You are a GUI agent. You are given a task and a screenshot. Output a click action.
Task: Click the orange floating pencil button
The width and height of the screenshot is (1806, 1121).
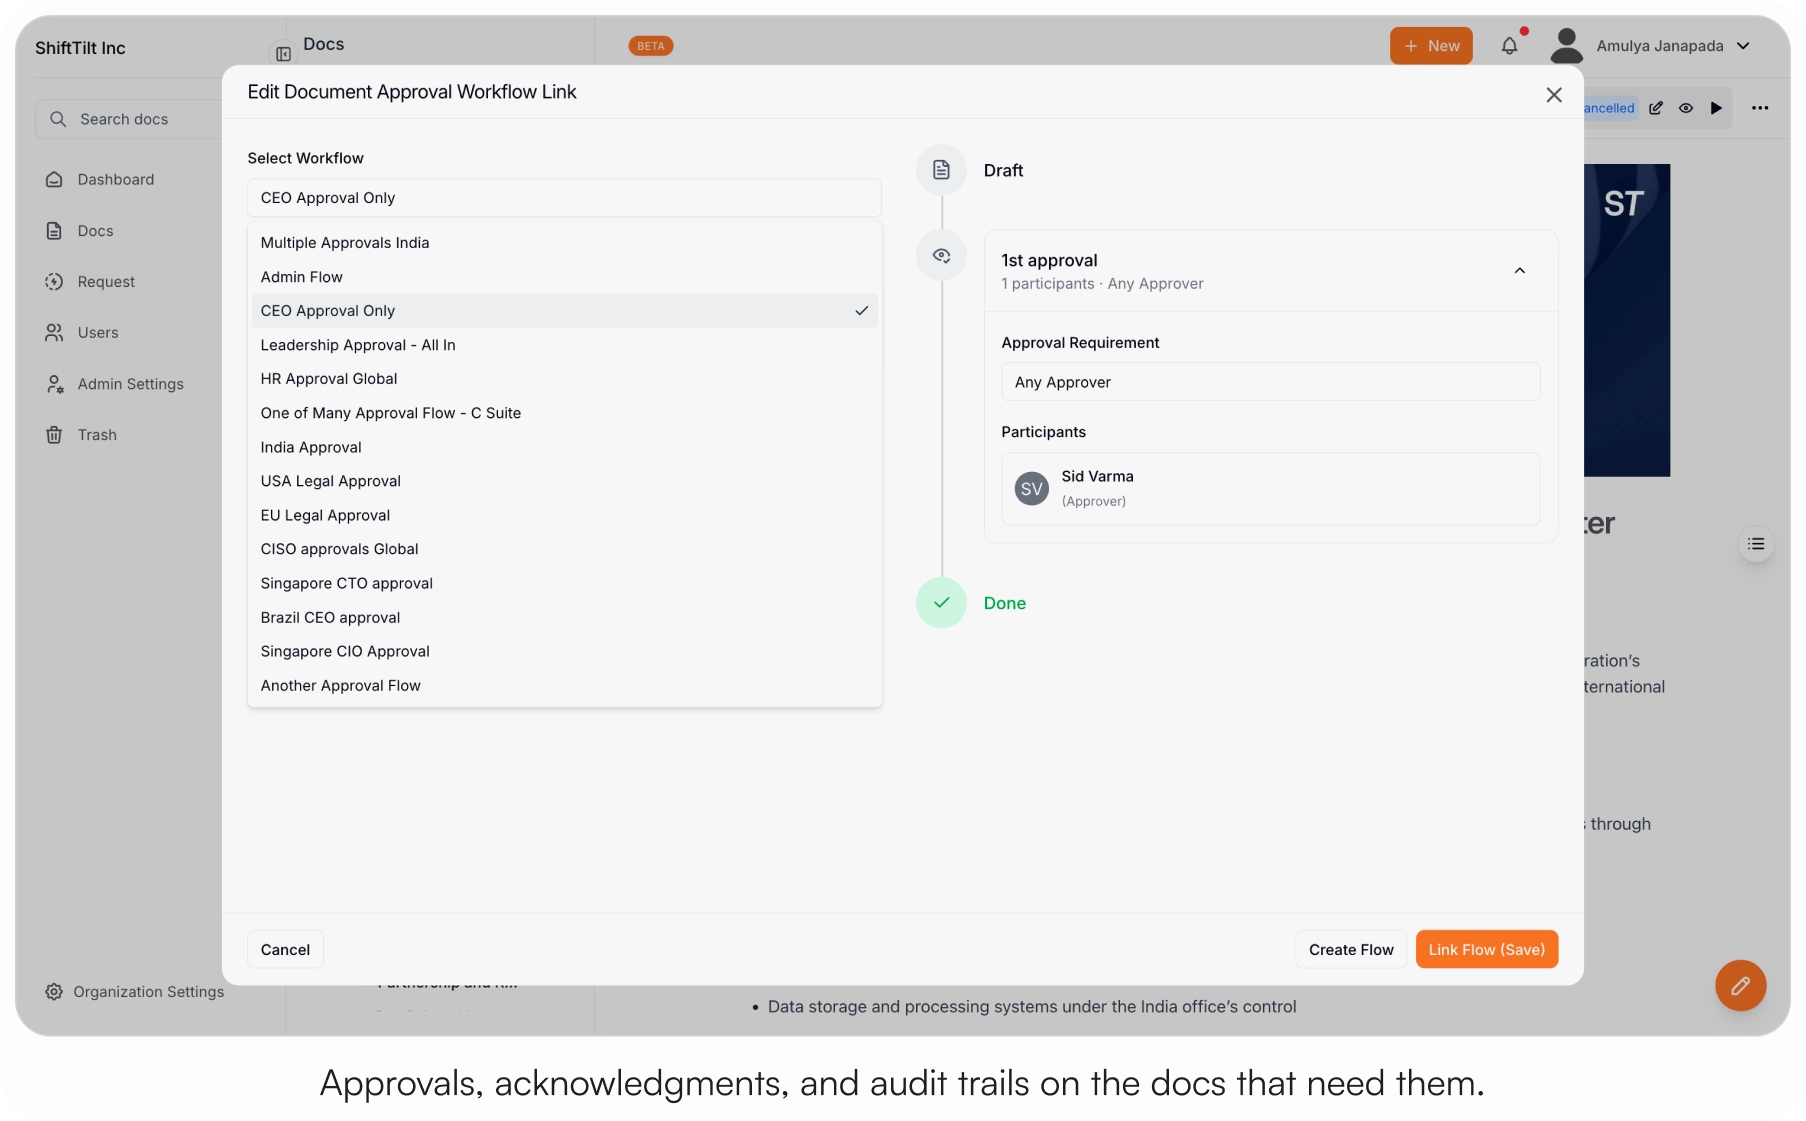click(x=1740, y=986)
